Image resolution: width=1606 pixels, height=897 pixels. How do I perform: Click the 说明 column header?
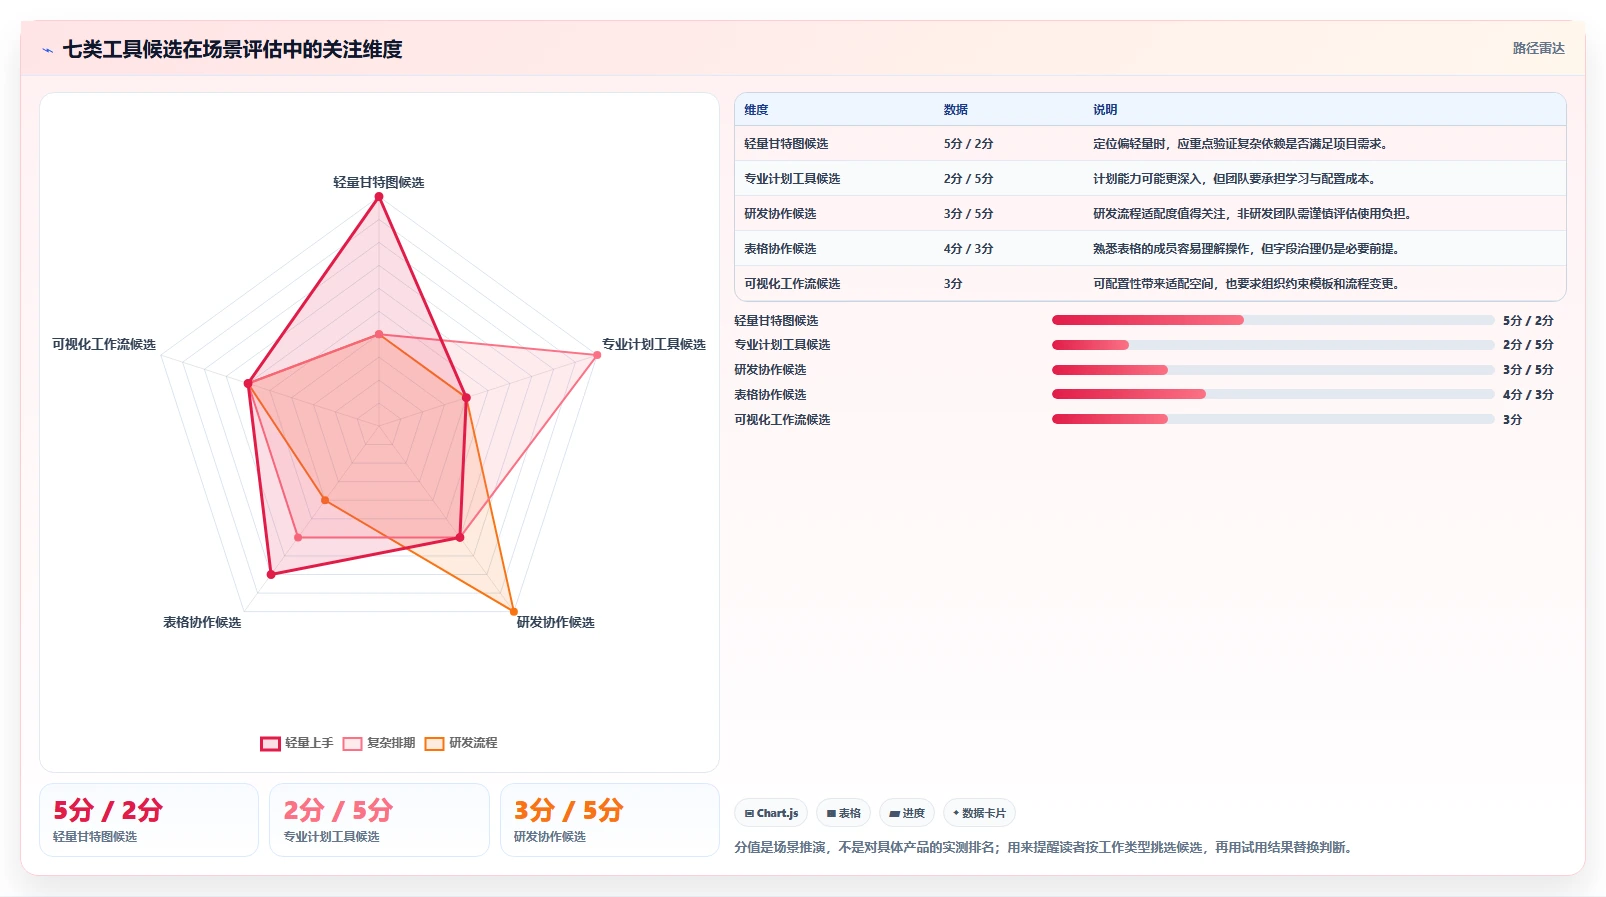coord(1105,110)
